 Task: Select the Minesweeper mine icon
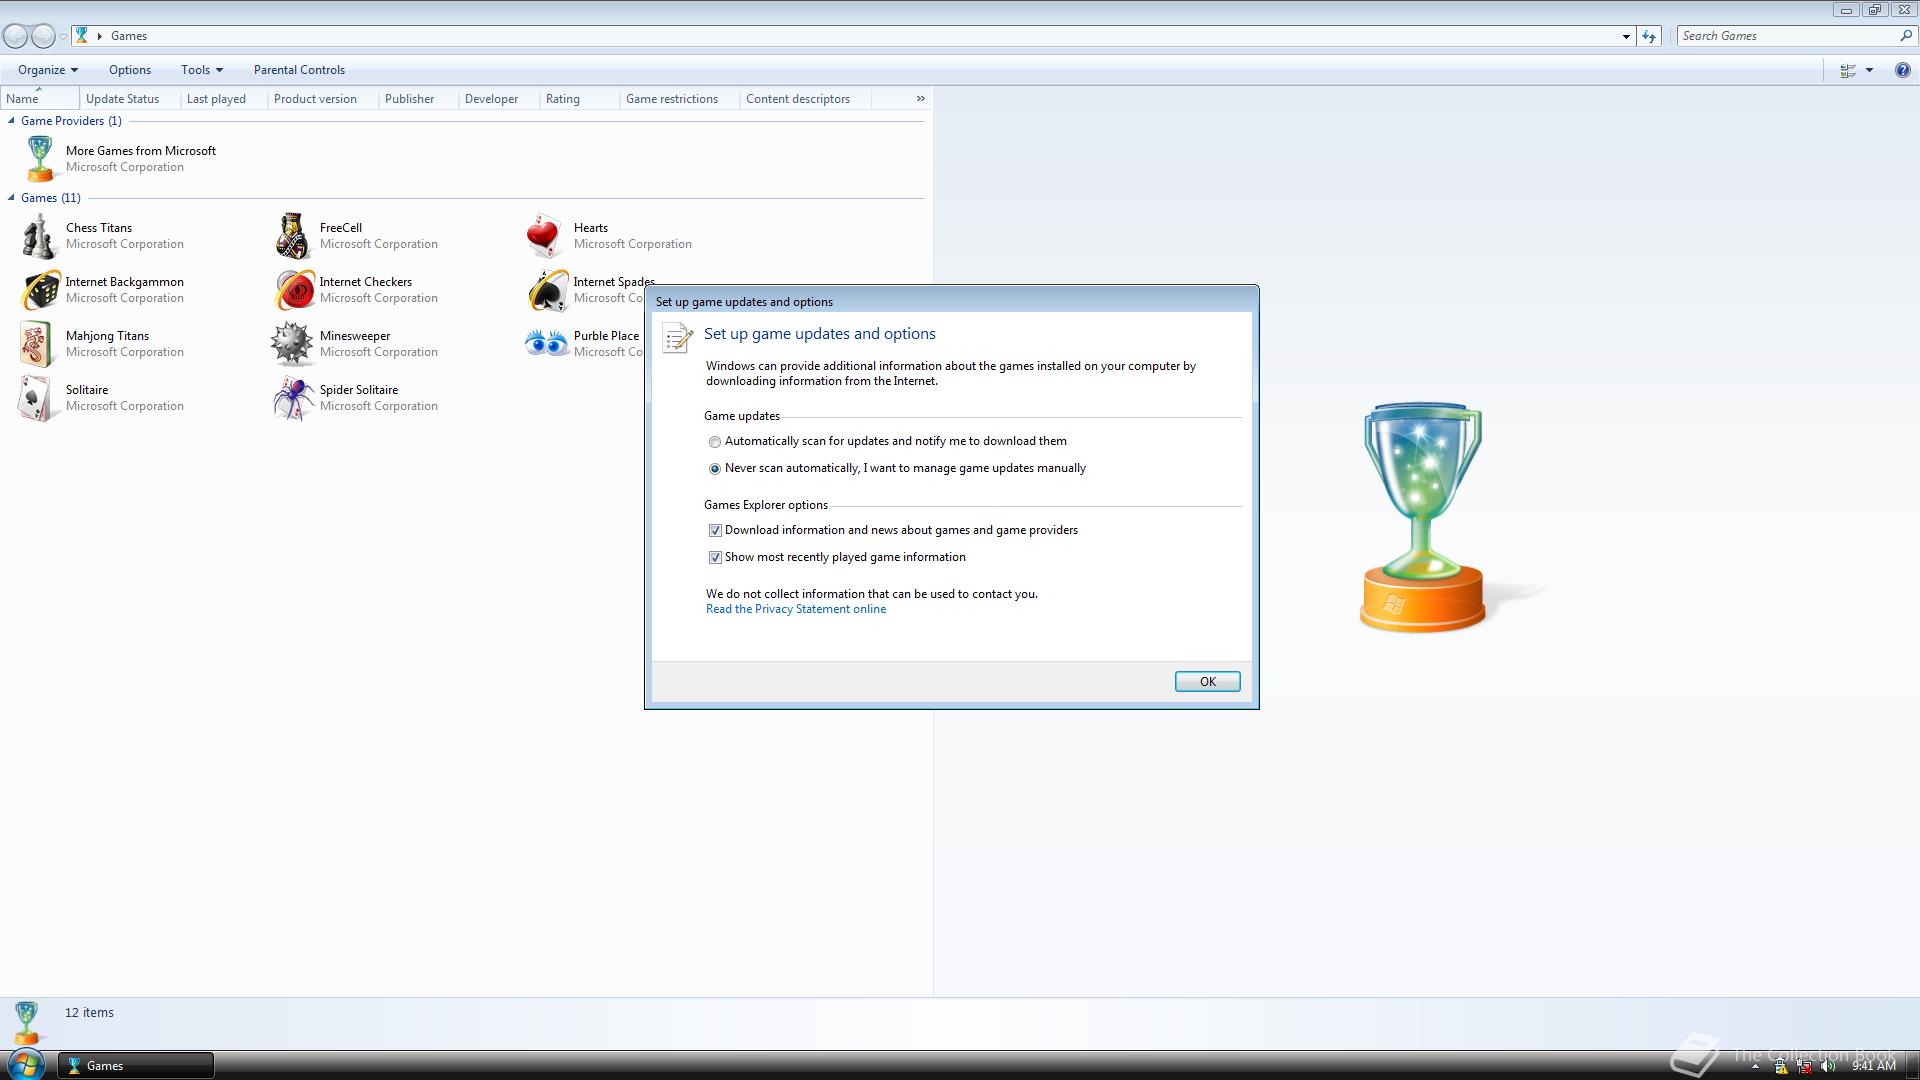[x=292, y=344]
